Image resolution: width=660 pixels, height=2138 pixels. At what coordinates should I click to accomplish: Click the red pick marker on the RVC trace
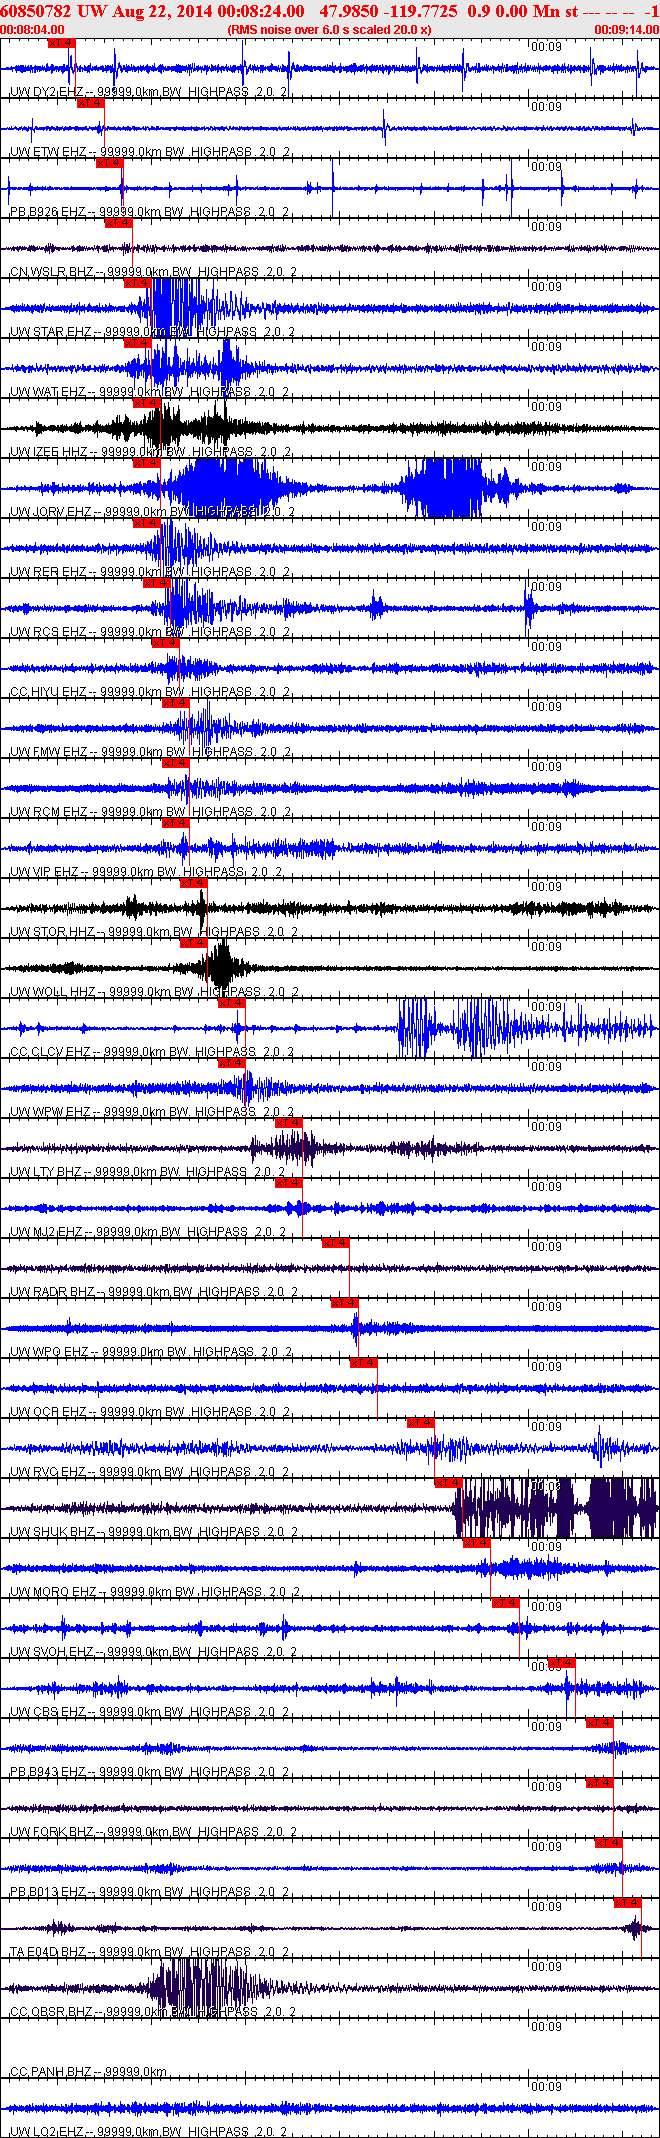click(421, 1424)
